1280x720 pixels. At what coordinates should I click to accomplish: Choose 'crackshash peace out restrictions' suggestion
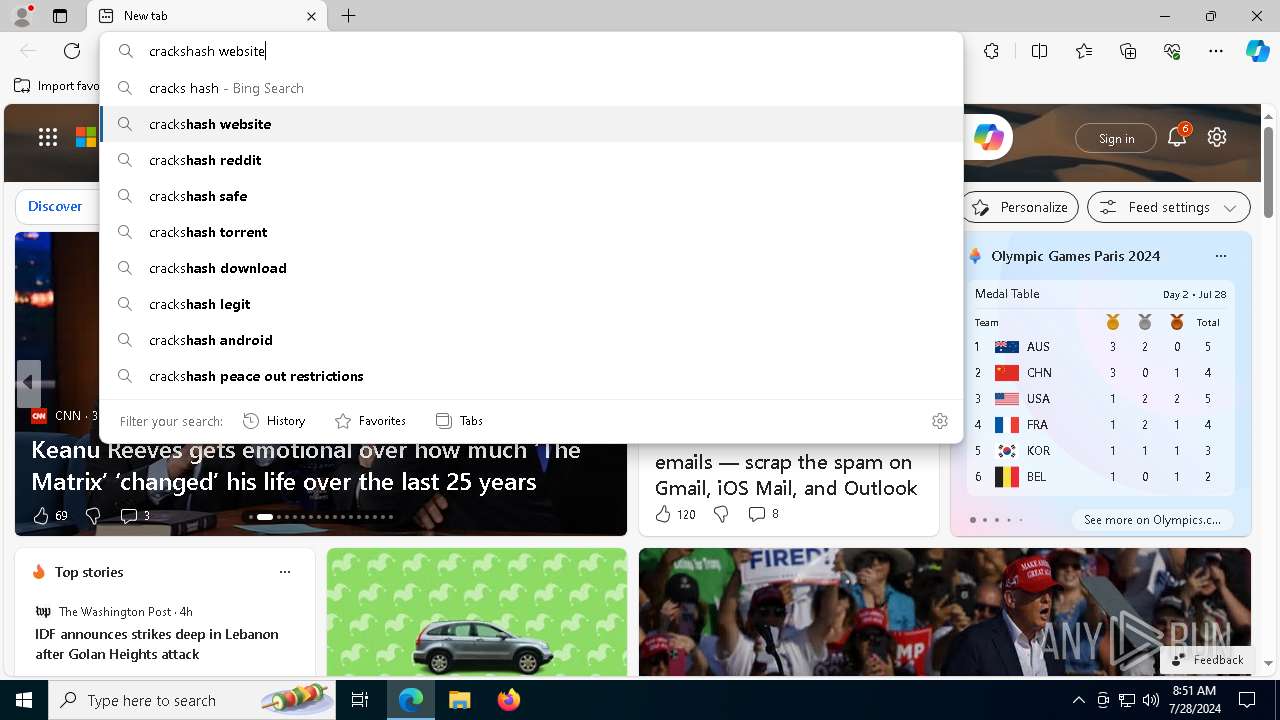pos(531,376)
